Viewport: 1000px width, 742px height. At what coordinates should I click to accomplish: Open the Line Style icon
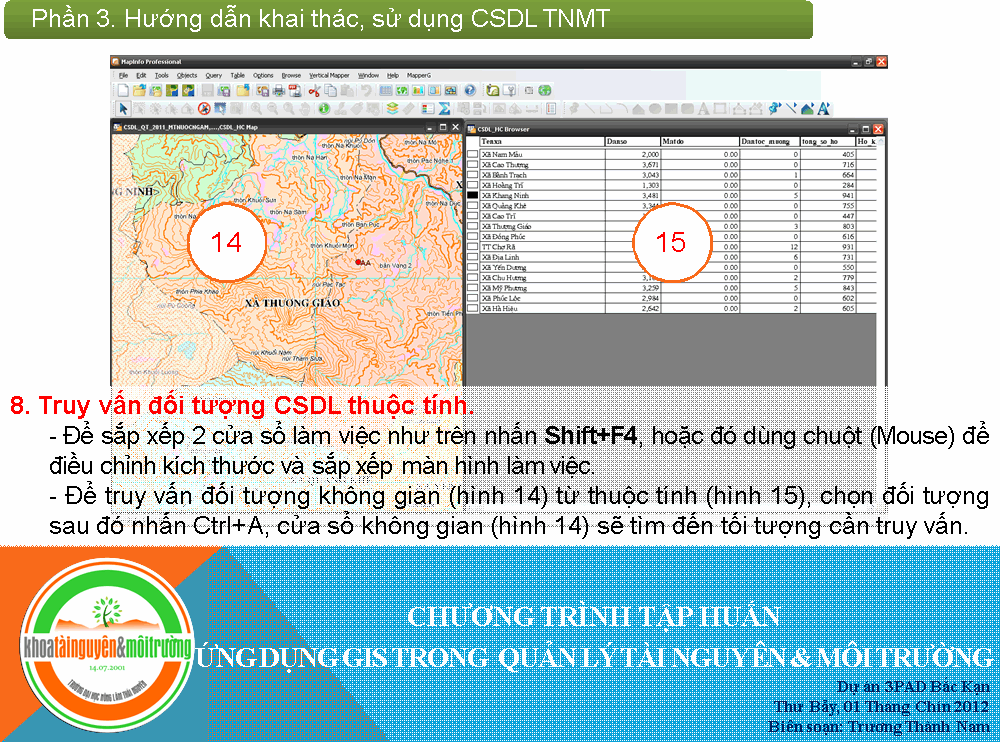pos(791,108)
